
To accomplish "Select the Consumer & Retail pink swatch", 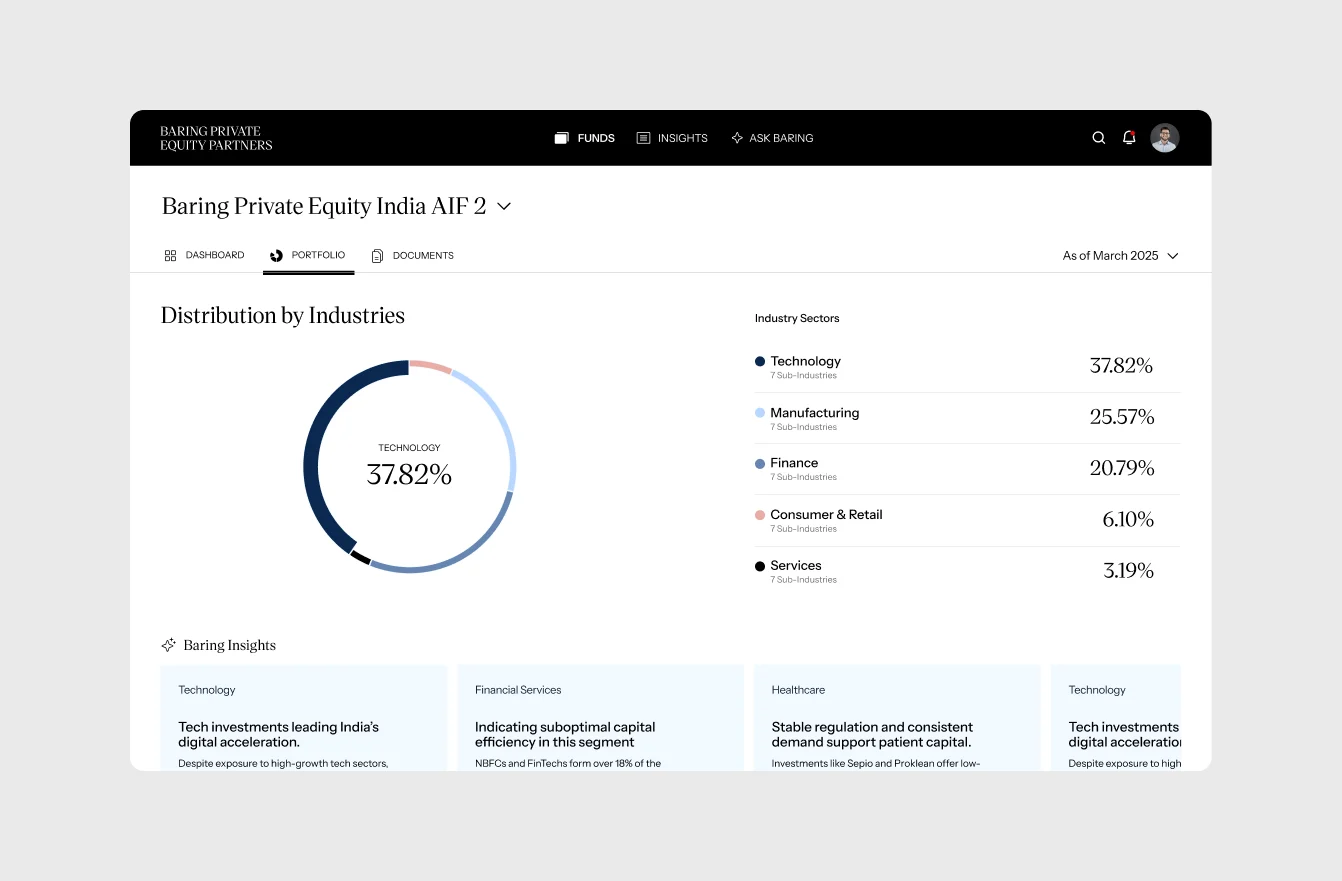I will click(760, 515).
